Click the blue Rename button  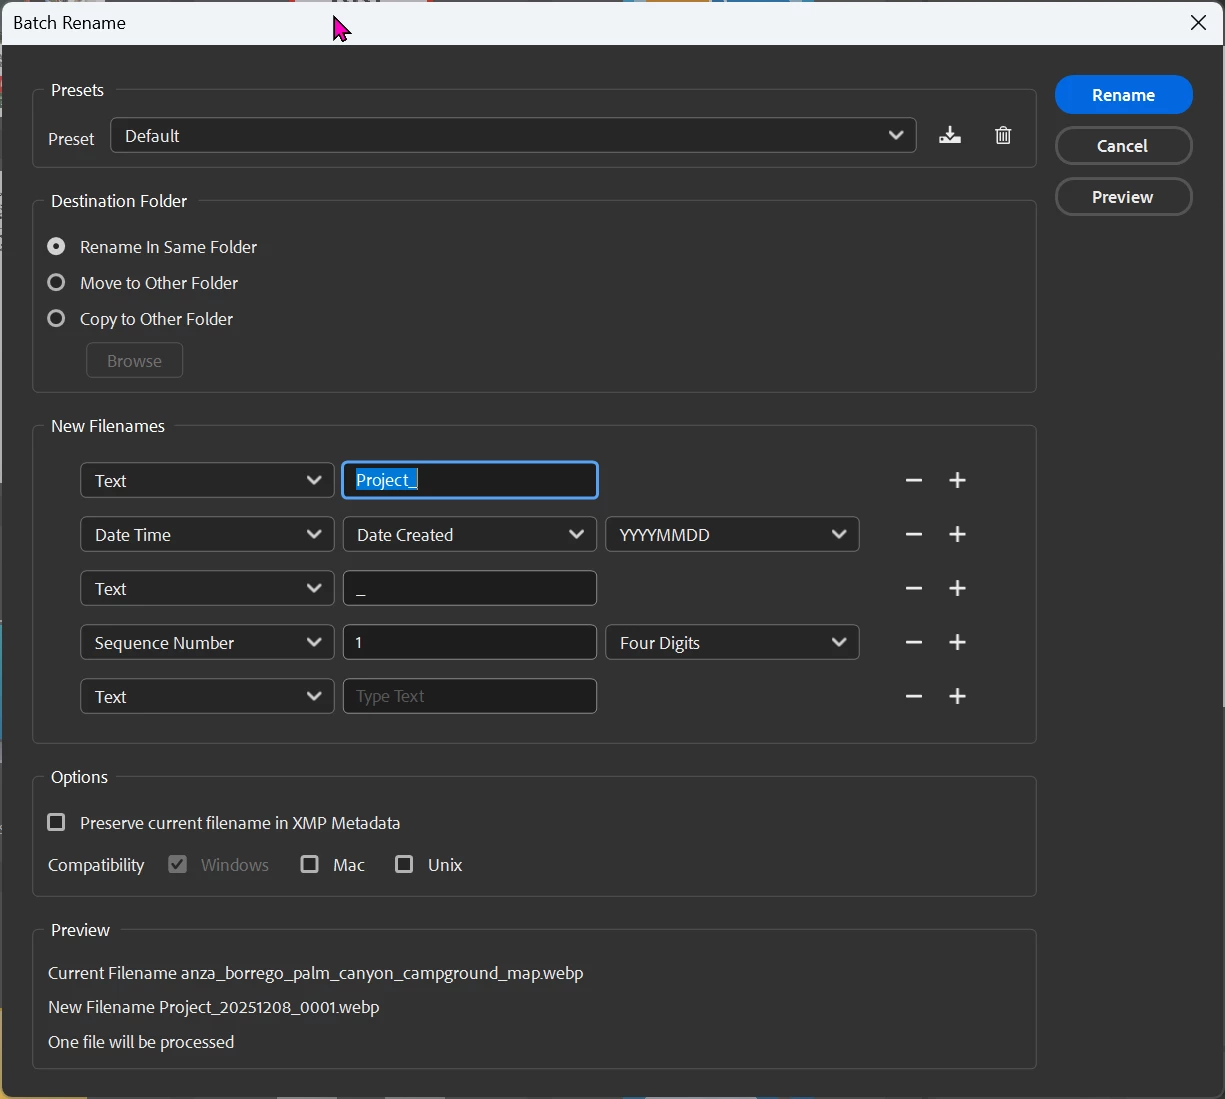coord(1124,95)
